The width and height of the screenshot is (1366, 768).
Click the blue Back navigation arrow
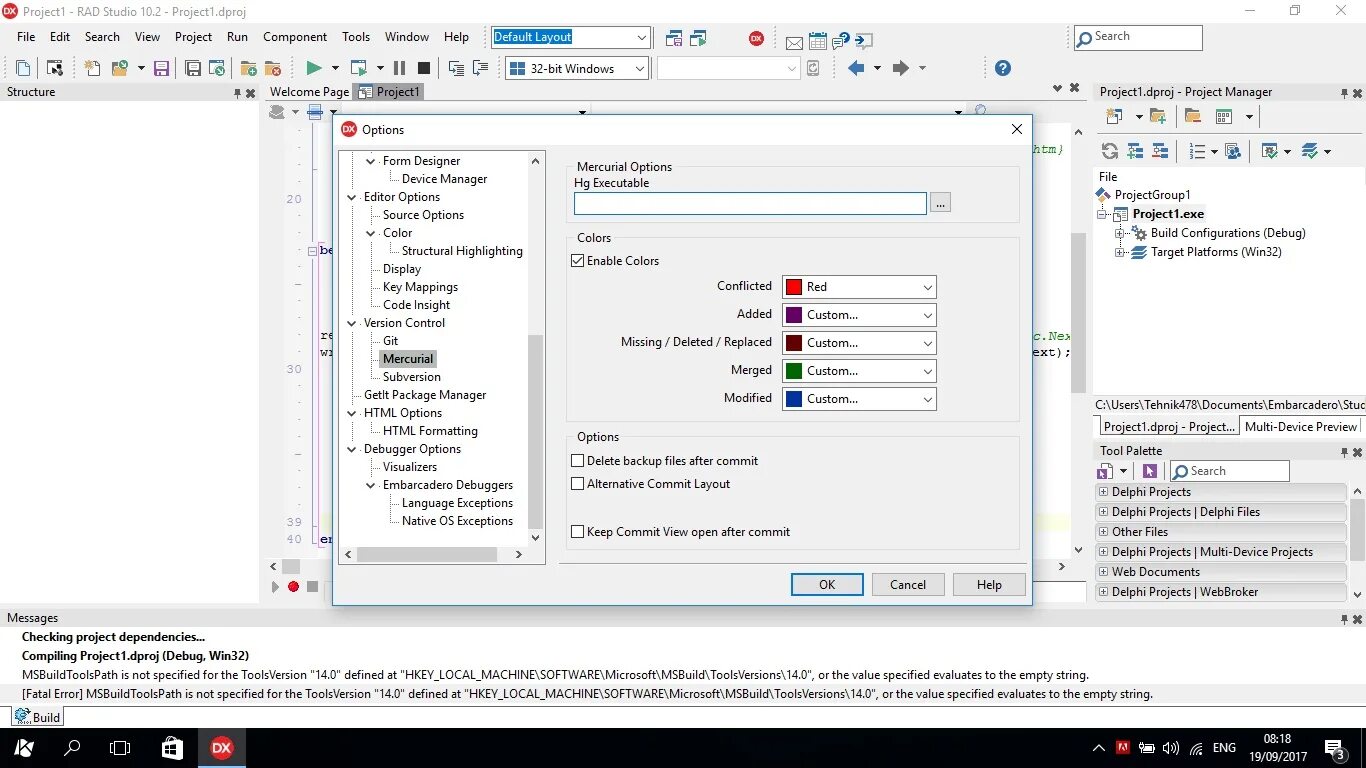click(856, 68)
